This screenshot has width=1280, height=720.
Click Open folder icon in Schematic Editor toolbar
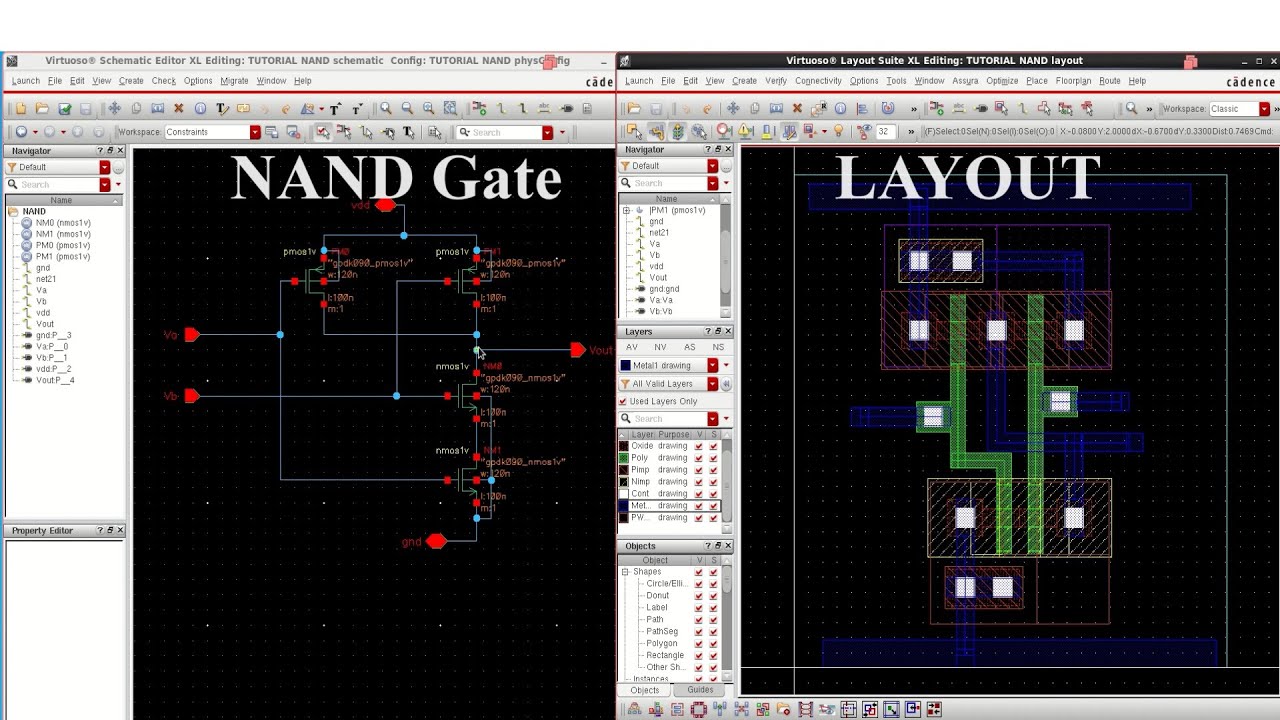(42, 108)
